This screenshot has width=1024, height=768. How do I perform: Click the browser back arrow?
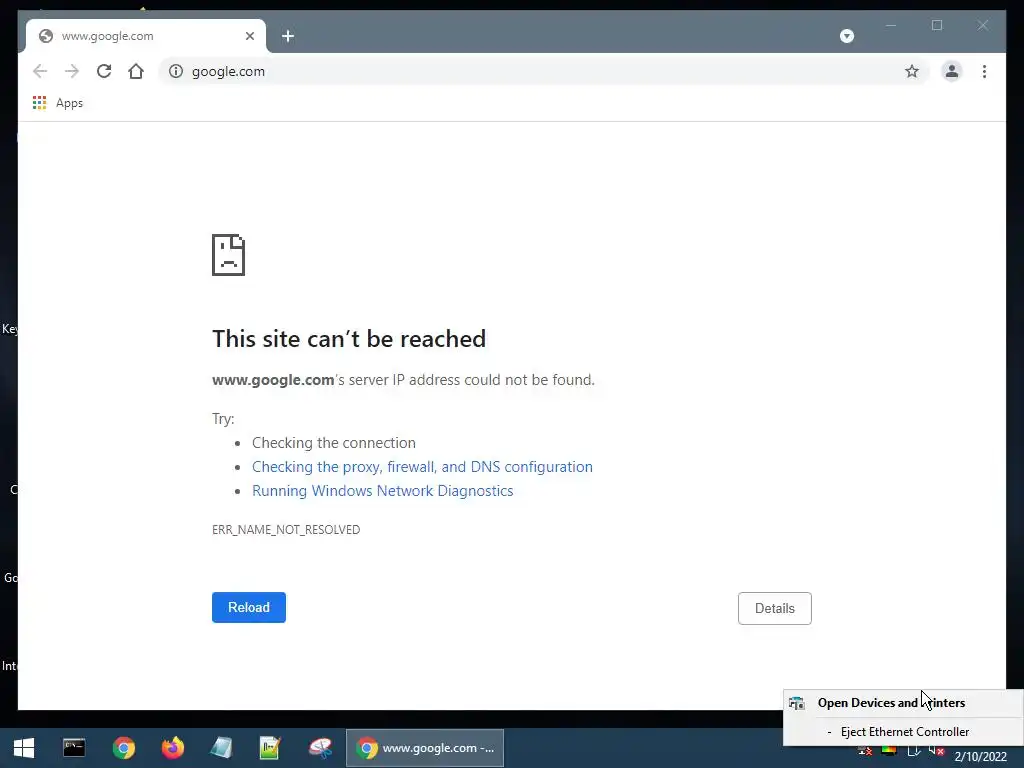tap(40, 71)
